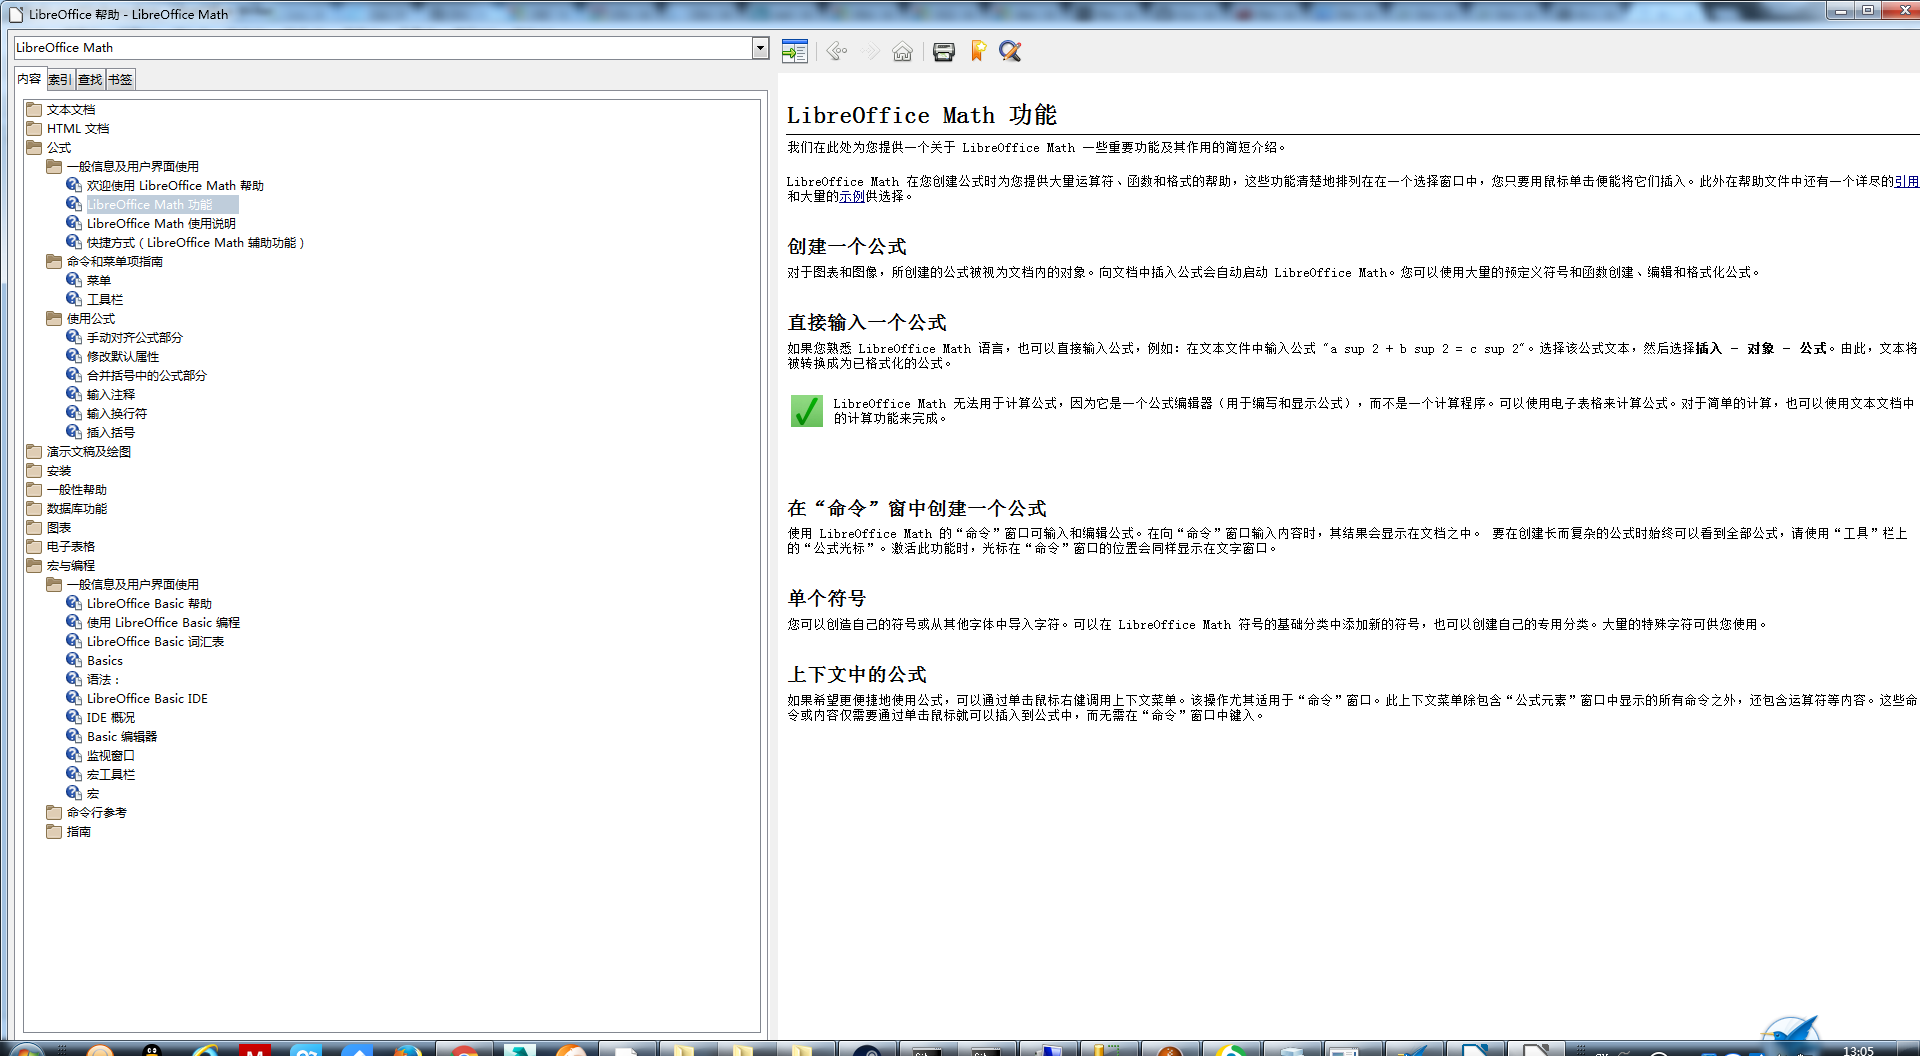Click the Back arrow in toolbar
The image size is (1920, 1056).
pyautogui.click(x=837, y=52)
